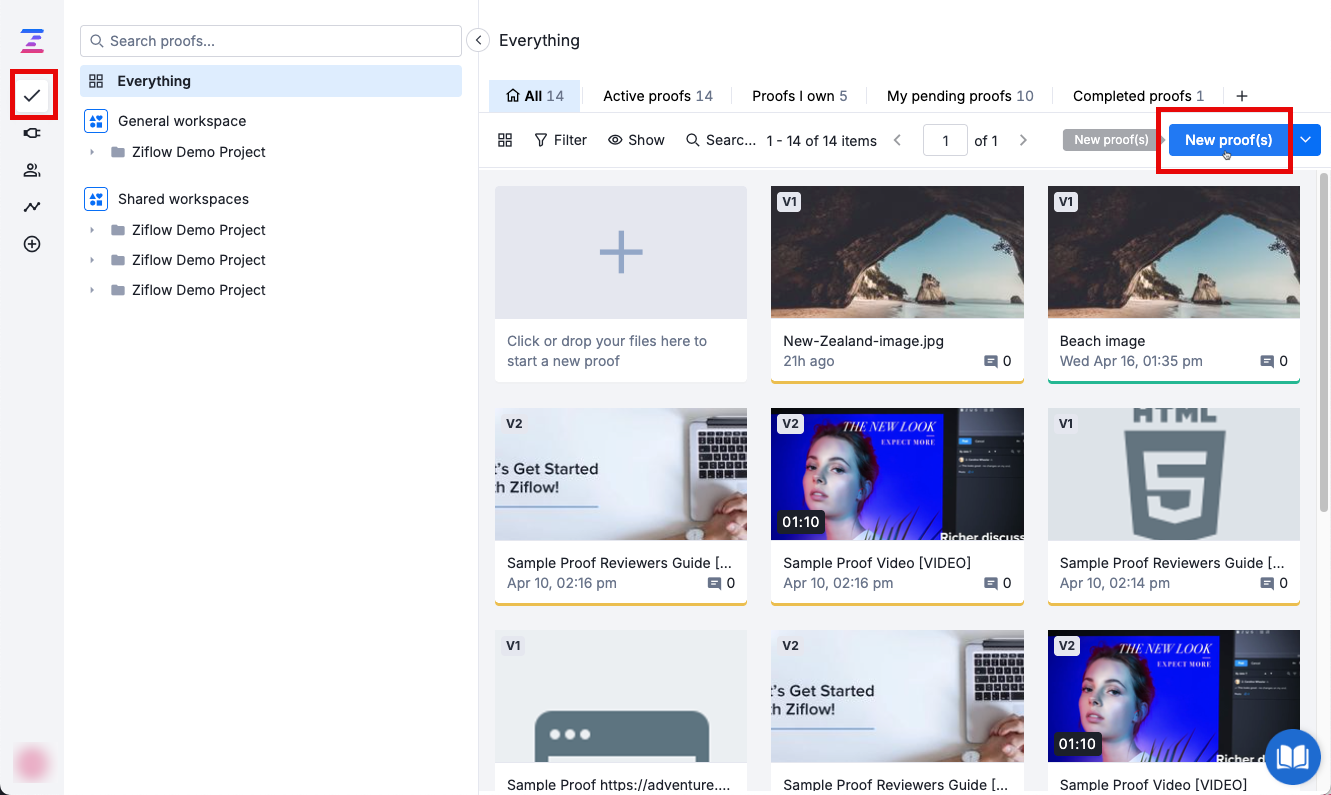
Task: Open the New-Zealand-image.jpg proof thumbnail
Action: click(897, 252)
